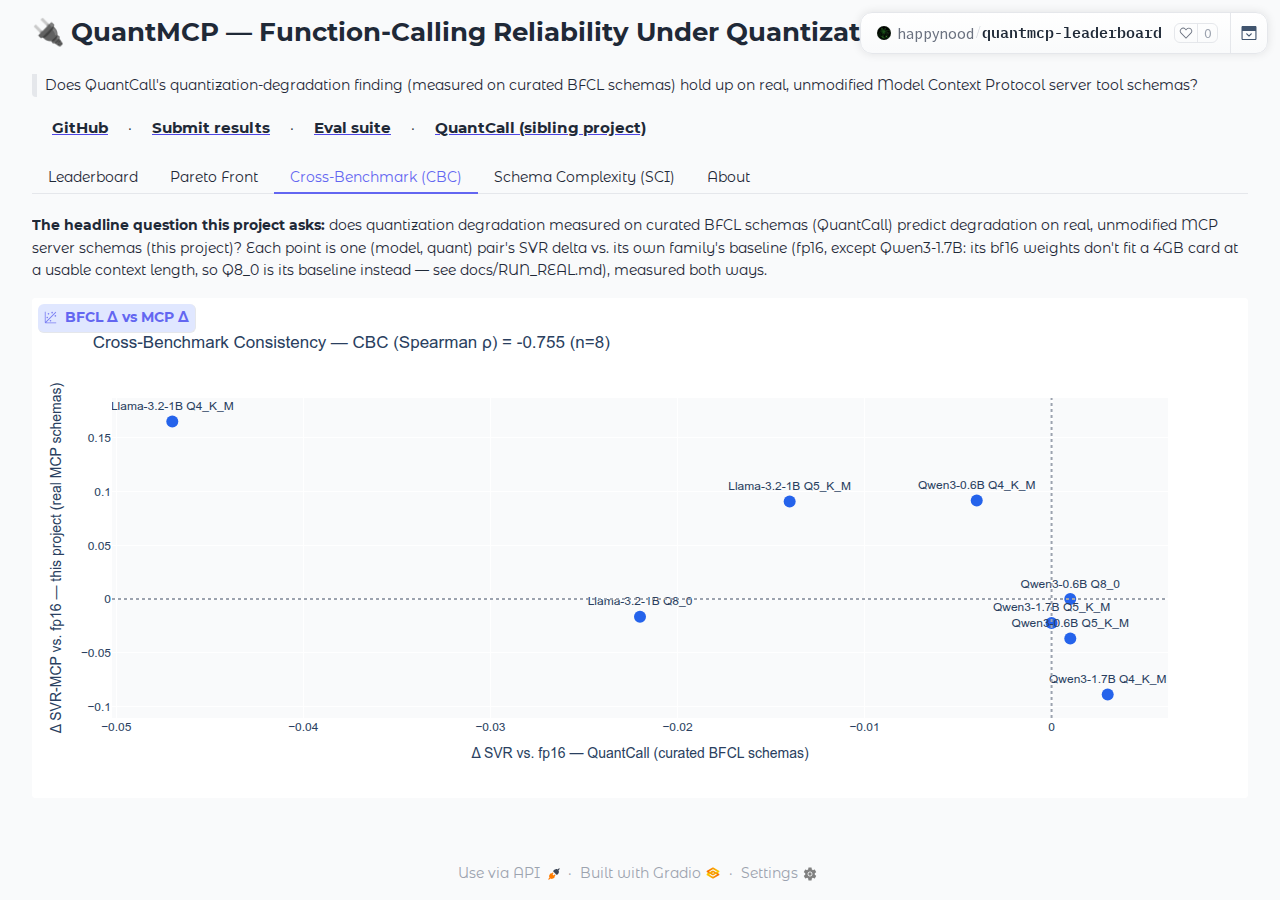Image resolution: width=1280 pixels, height=900 pixels.
Task: Click the Gradio logo icon in footer
Action: [713, 873]
